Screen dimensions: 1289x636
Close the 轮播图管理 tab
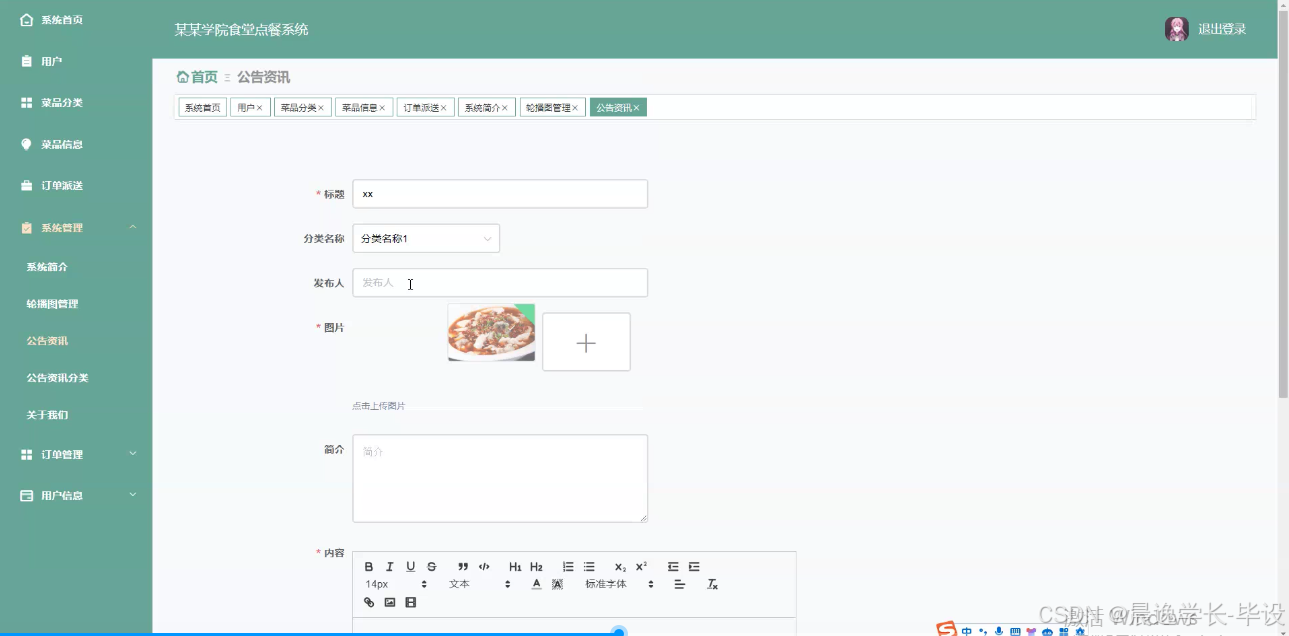575,108
